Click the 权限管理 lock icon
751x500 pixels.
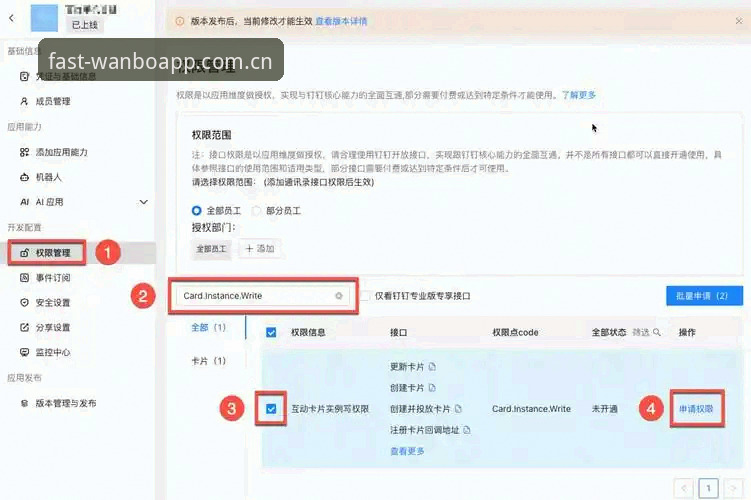(24, 253)
